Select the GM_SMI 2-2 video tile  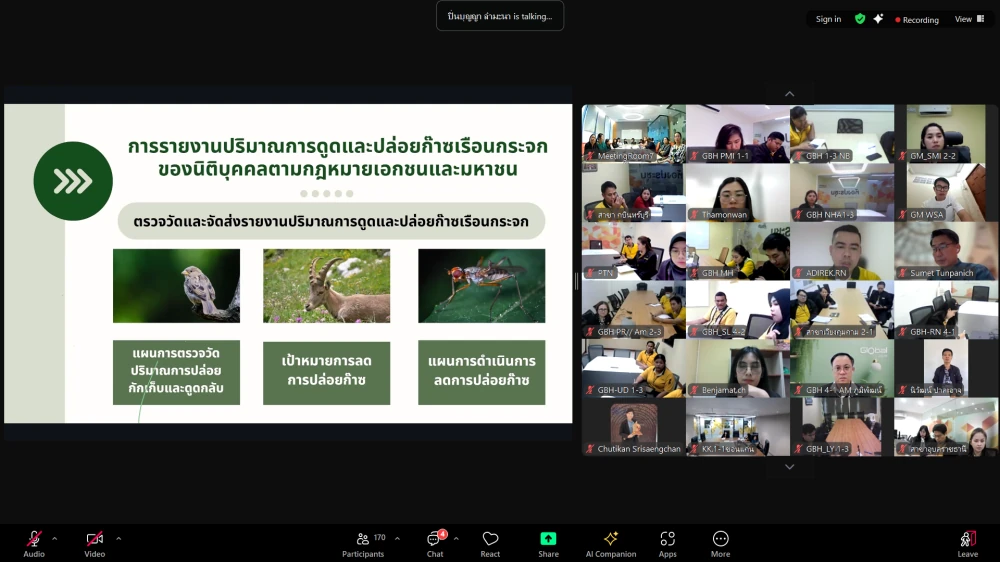click(x=946, y=133)
